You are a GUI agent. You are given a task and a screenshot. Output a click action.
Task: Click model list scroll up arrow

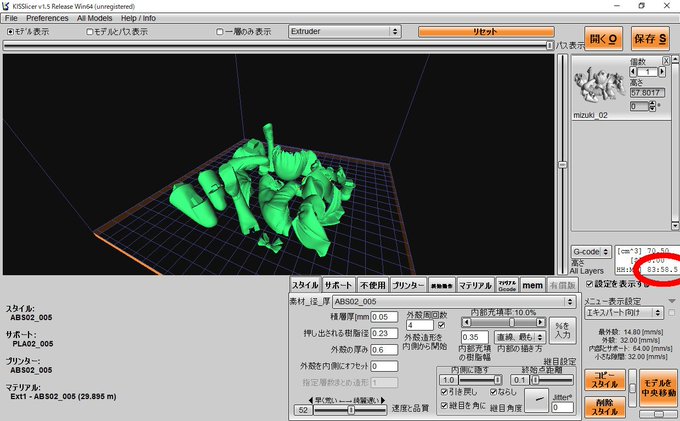675,60
